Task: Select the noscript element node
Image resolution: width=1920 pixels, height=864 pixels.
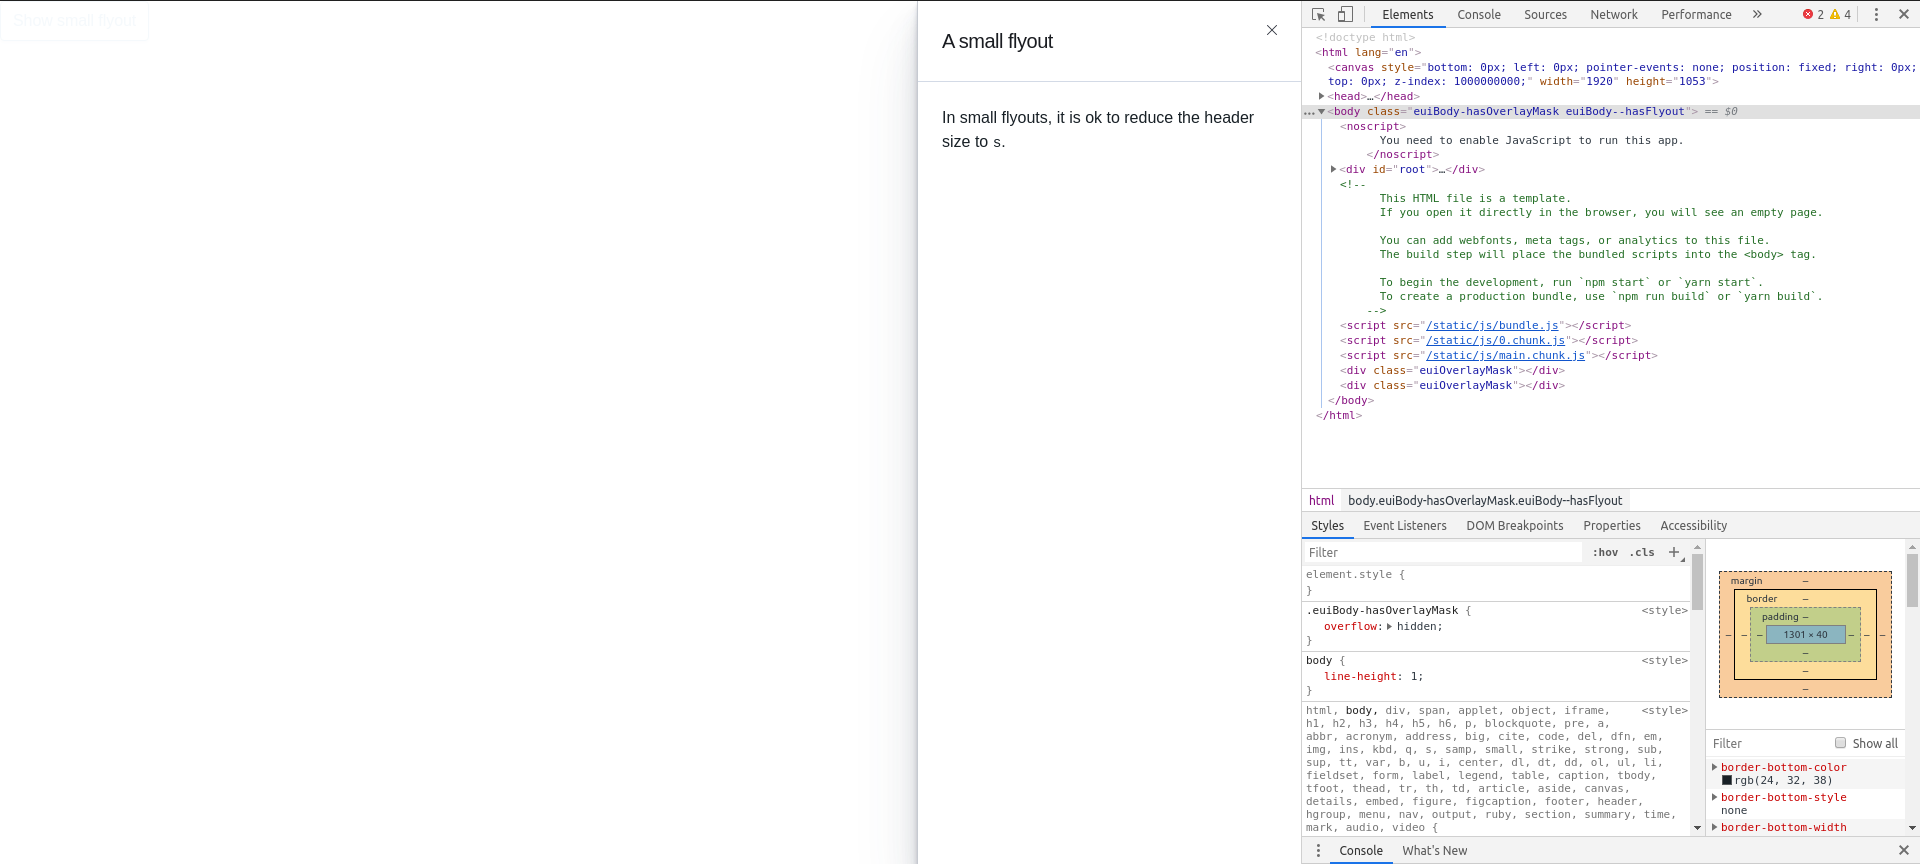Action: pyautogui.click(x=1372, y=126)
